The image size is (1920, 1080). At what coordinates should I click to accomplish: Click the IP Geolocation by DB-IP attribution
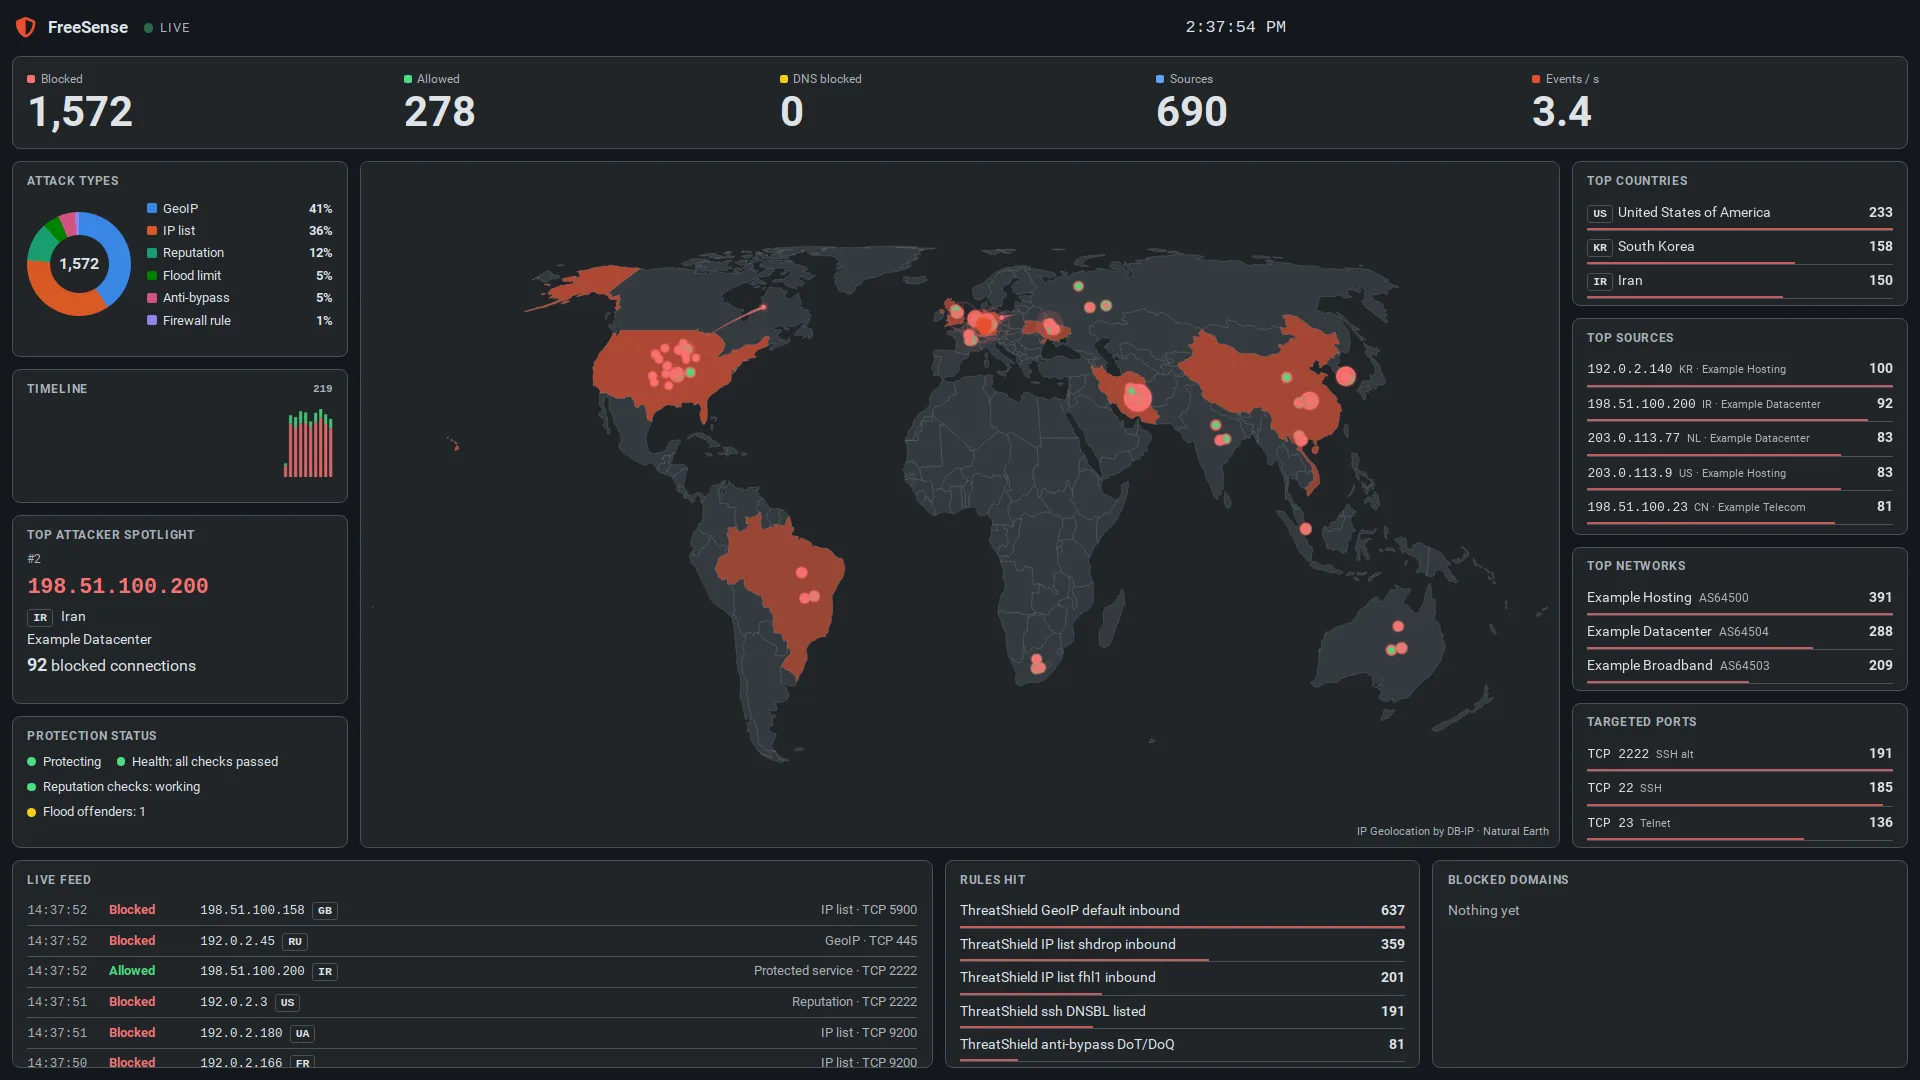1452,832
